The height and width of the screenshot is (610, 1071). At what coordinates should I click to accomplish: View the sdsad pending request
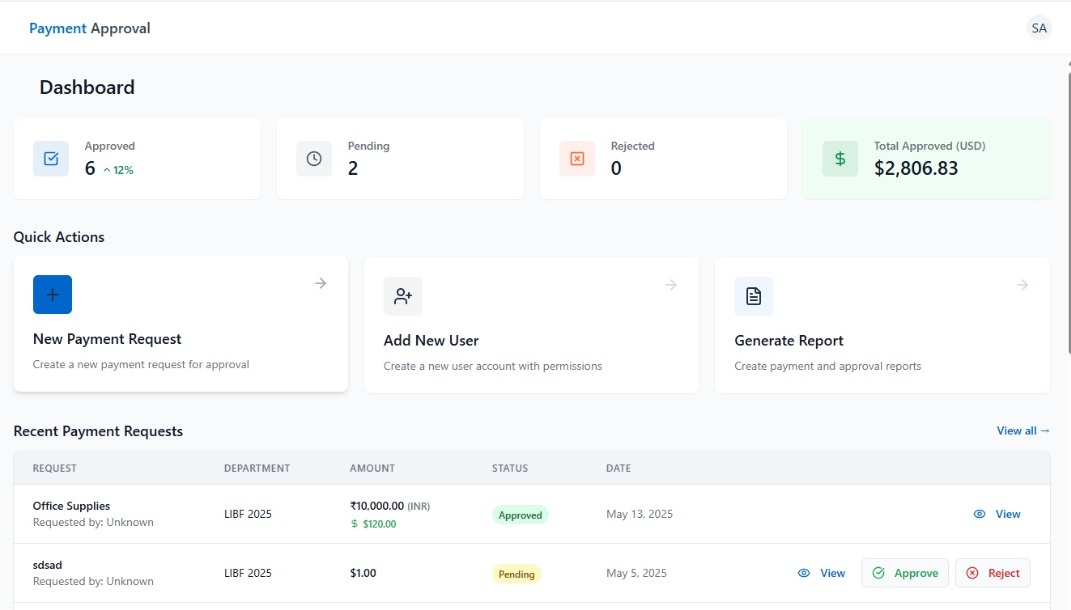(x=821, y=573)
